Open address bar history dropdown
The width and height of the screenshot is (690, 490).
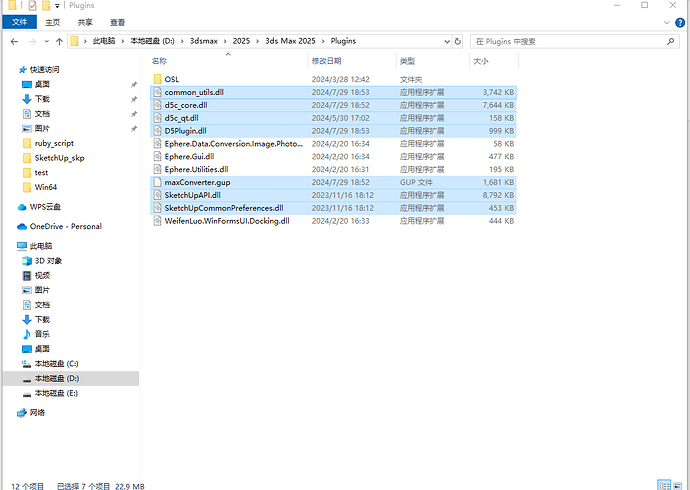point(444,41)
